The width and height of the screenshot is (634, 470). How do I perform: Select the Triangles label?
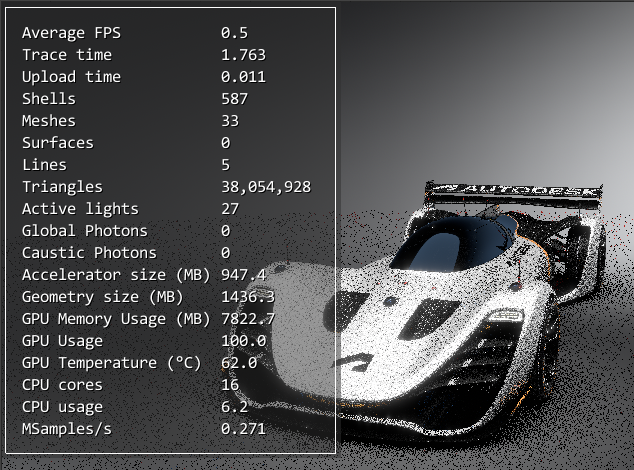click(62, 187)
